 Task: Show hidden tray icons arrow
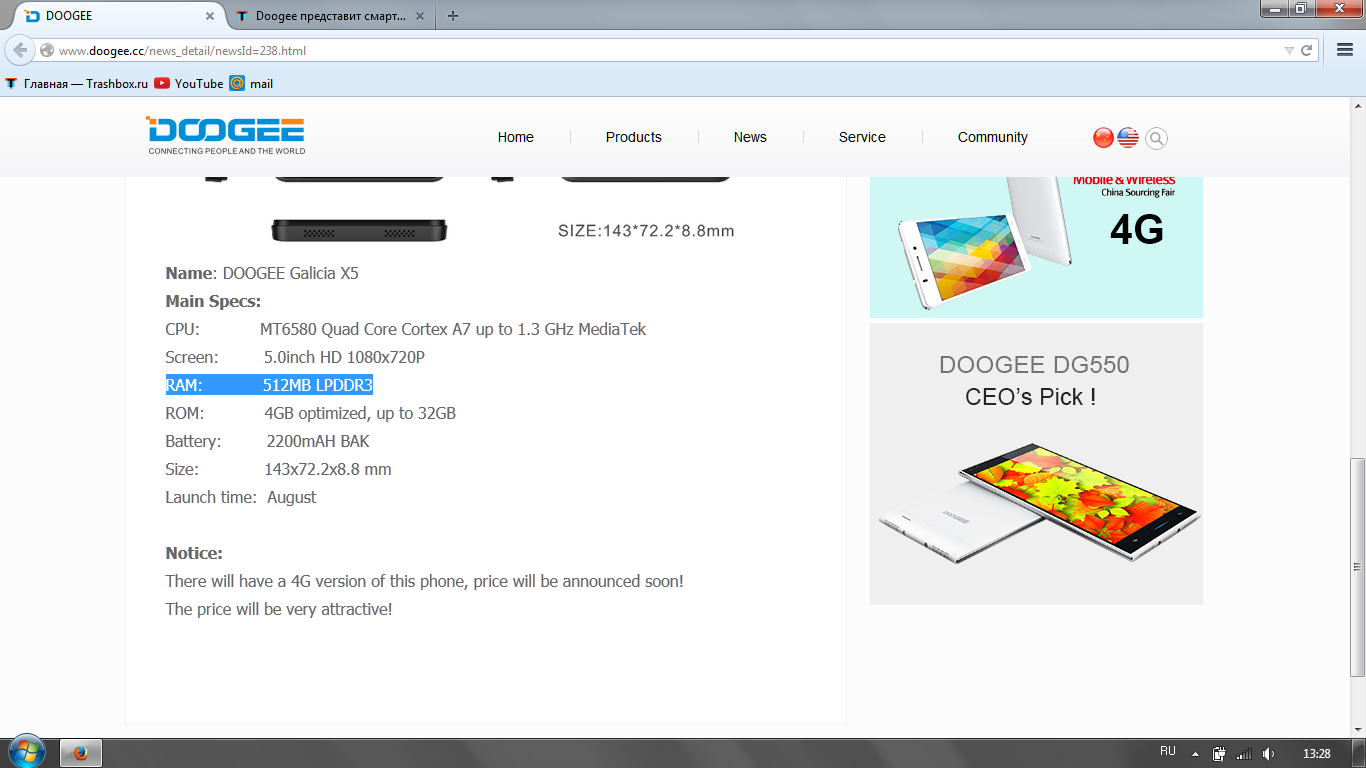pyautogui.click(x=1195, y=753)
